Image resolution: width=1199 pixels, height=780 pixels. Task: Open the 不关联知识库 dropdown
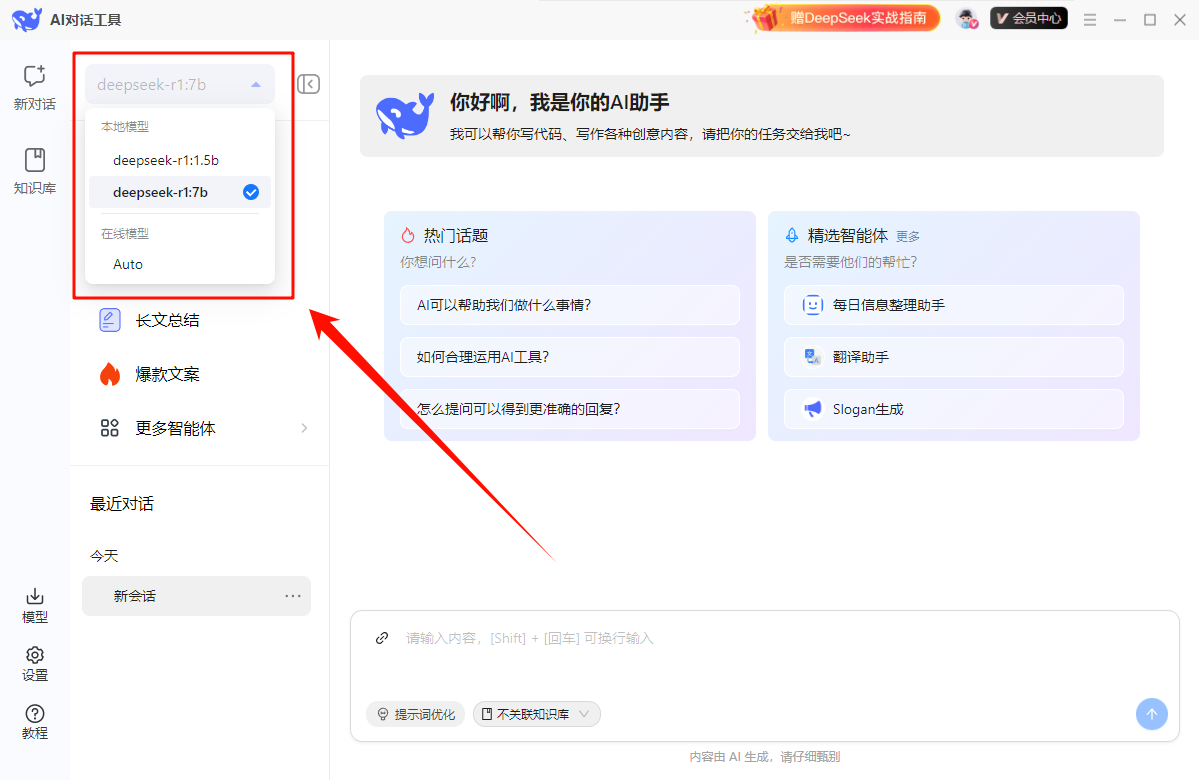(x=537, y=714)
